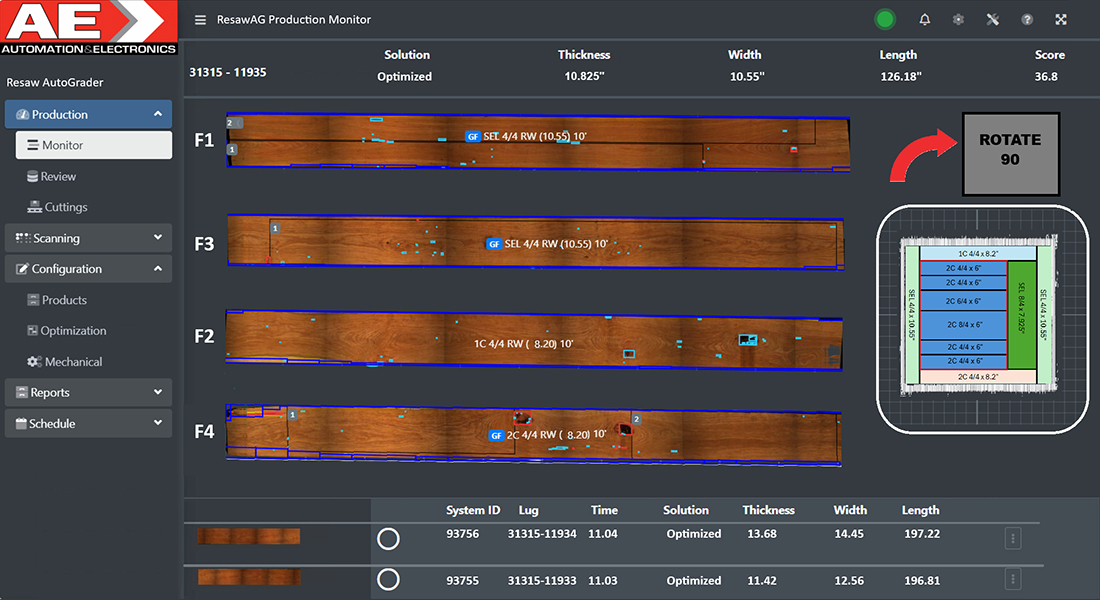Open the wrench and screwdriver tools icon
The width and height of the screenshot is (1100, 600).
(992, 20)
